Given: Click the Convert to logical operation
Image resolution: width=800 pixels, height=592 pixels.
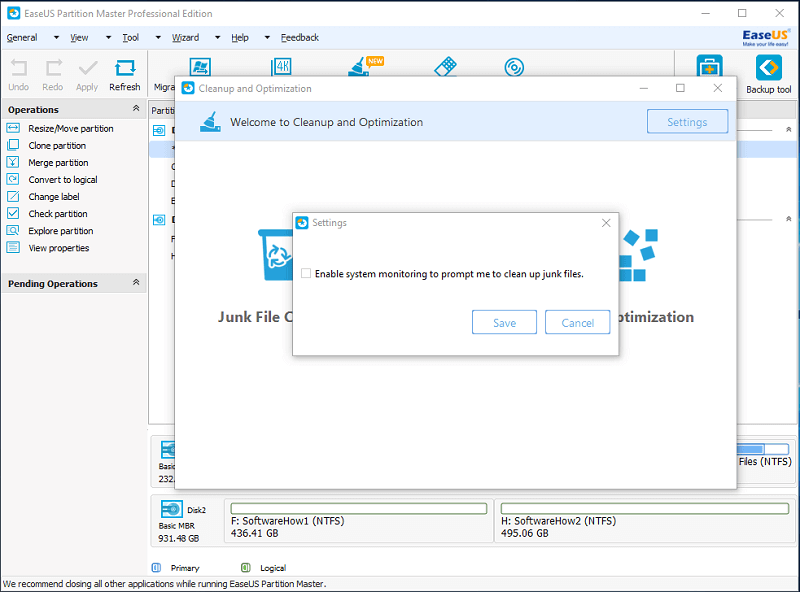Looking at the screenshot, I should tap(62, 180).
